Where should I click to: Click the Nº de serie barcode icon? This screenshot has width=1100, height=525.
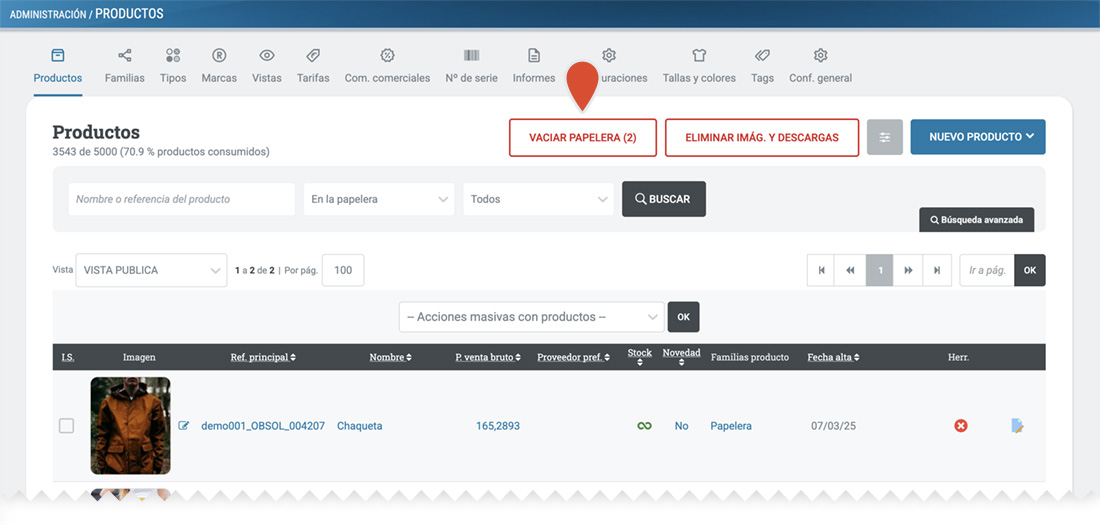(x=471, y=55)
